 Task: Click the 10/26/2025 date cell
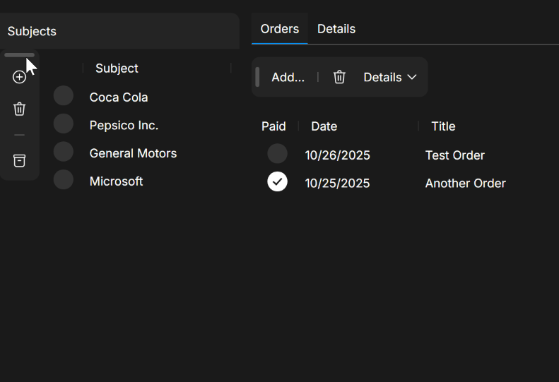[337, 155]
